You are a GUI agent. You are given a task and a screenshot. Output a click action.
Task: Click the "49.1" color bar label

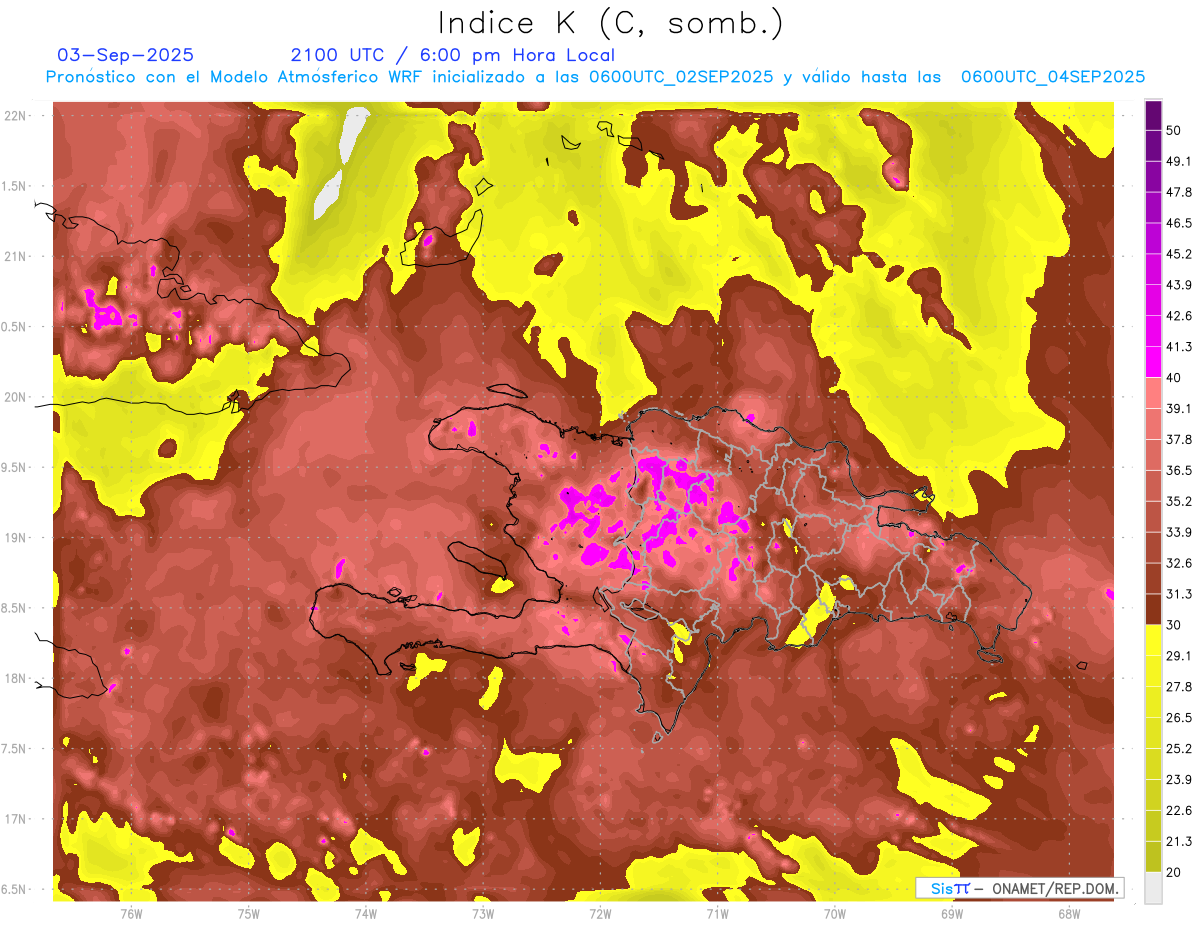click(x=1178, y=161)
